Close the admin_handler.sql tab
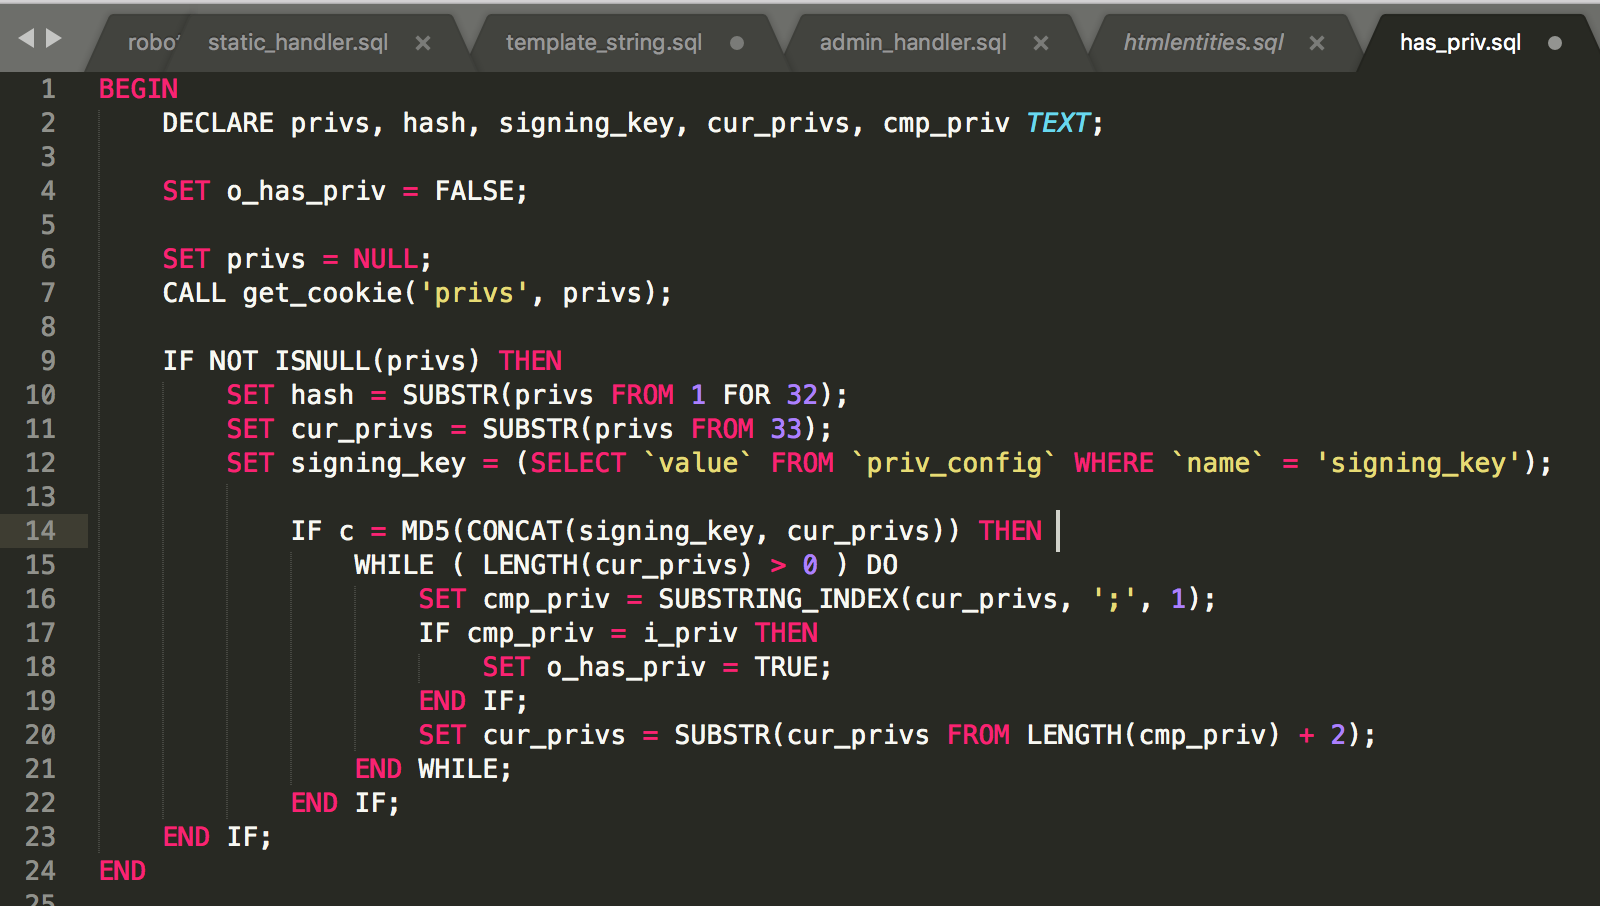 point(1041,43)
